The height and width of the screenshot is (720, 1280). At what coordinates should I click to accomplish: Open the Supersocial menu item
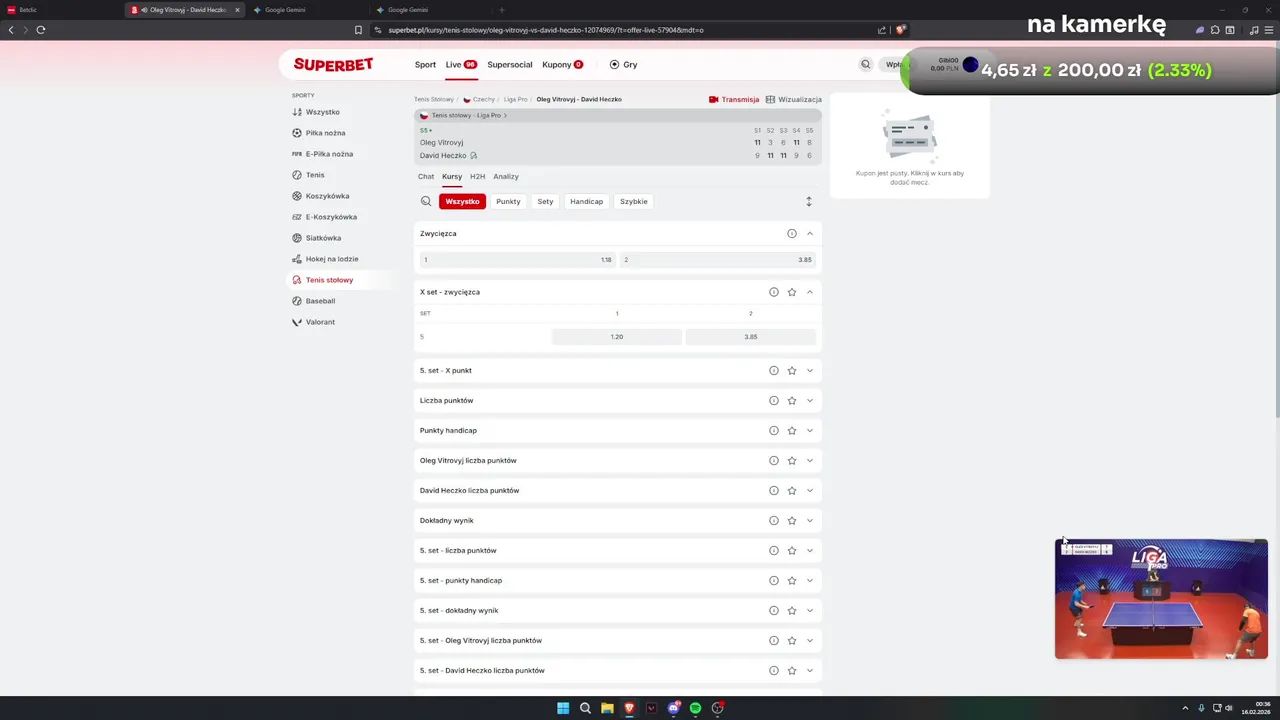point(510,64)
